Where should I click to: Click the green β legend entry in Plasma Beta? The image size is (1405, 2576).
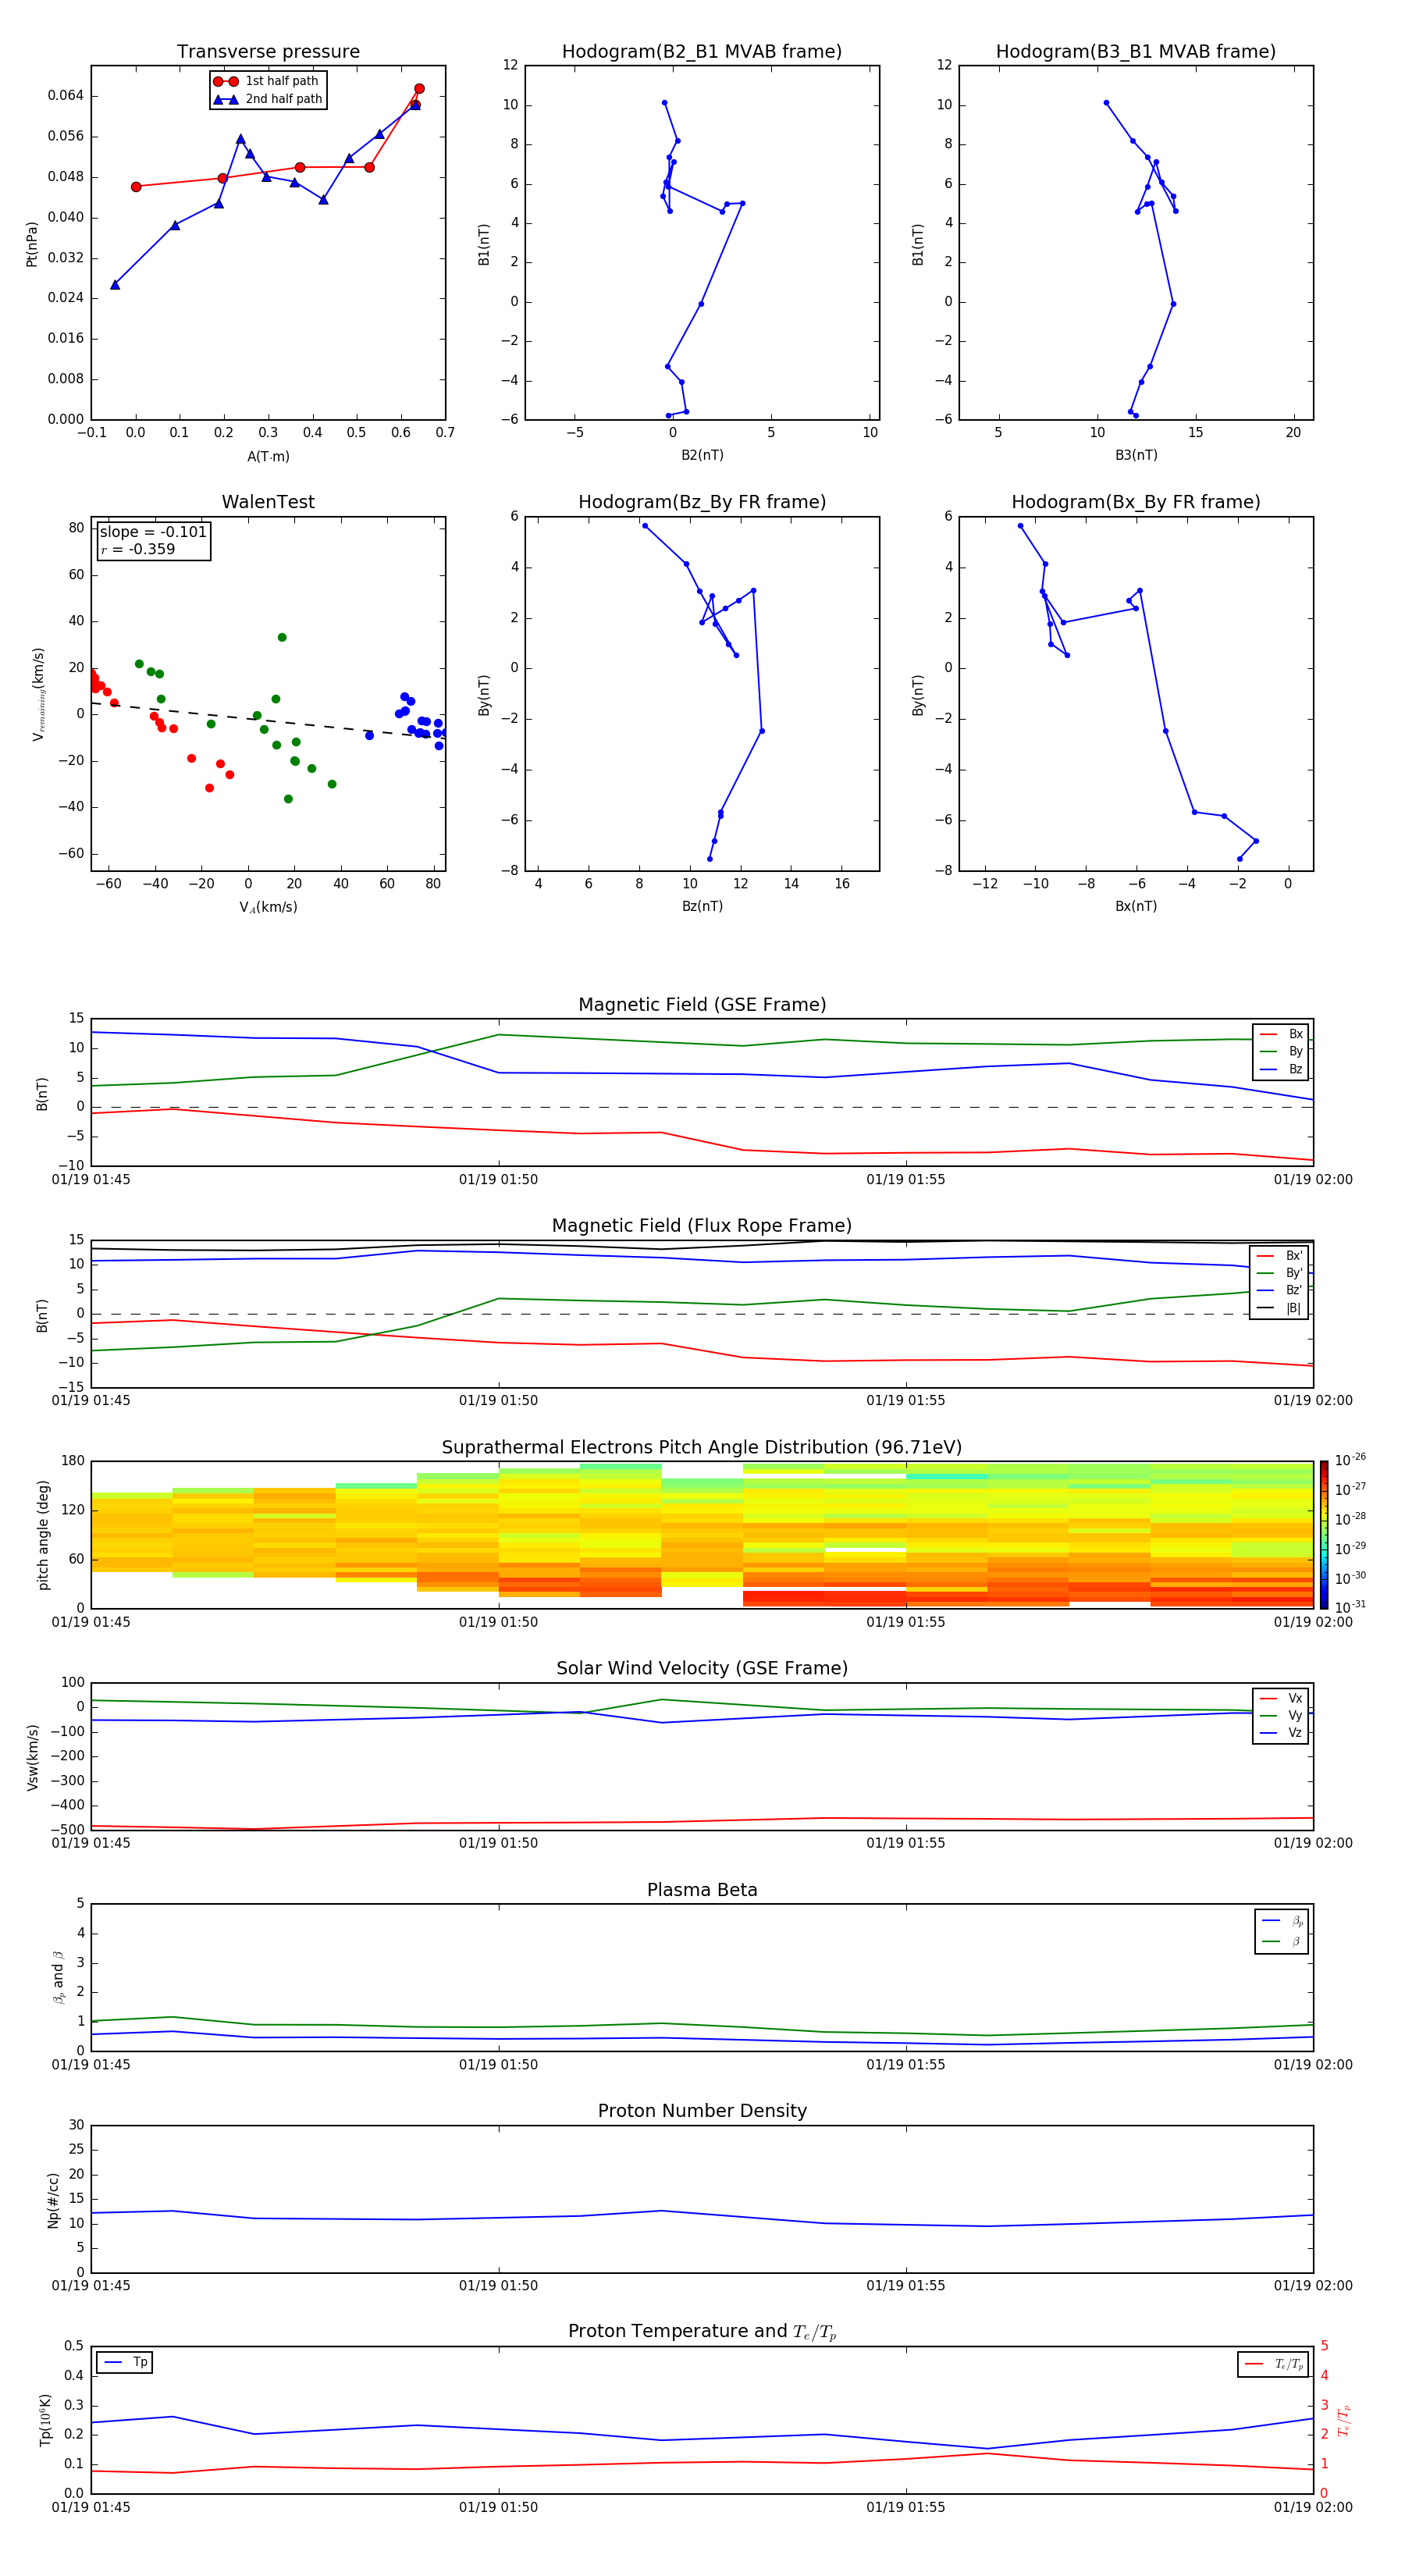pos(1282,1941)
